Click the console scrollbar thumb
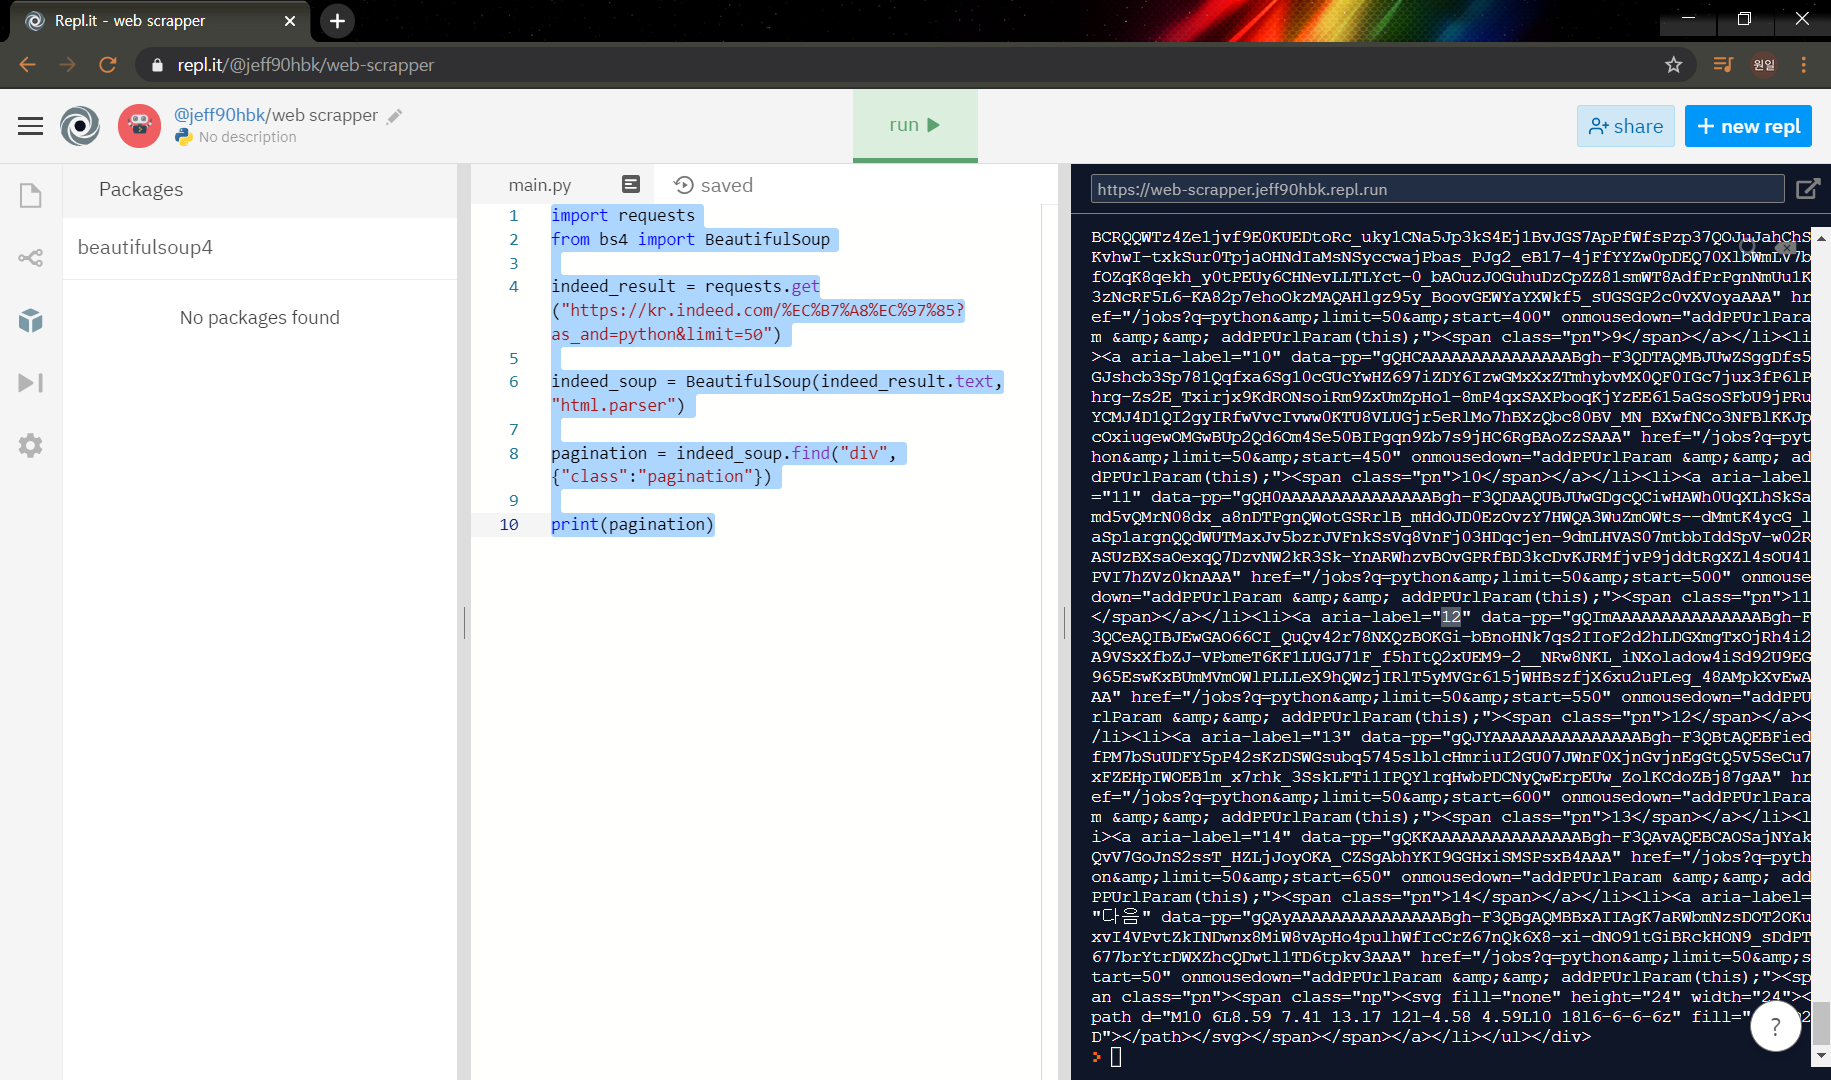This screenshot has width=1831, height=1080. click(1821, 1022)
